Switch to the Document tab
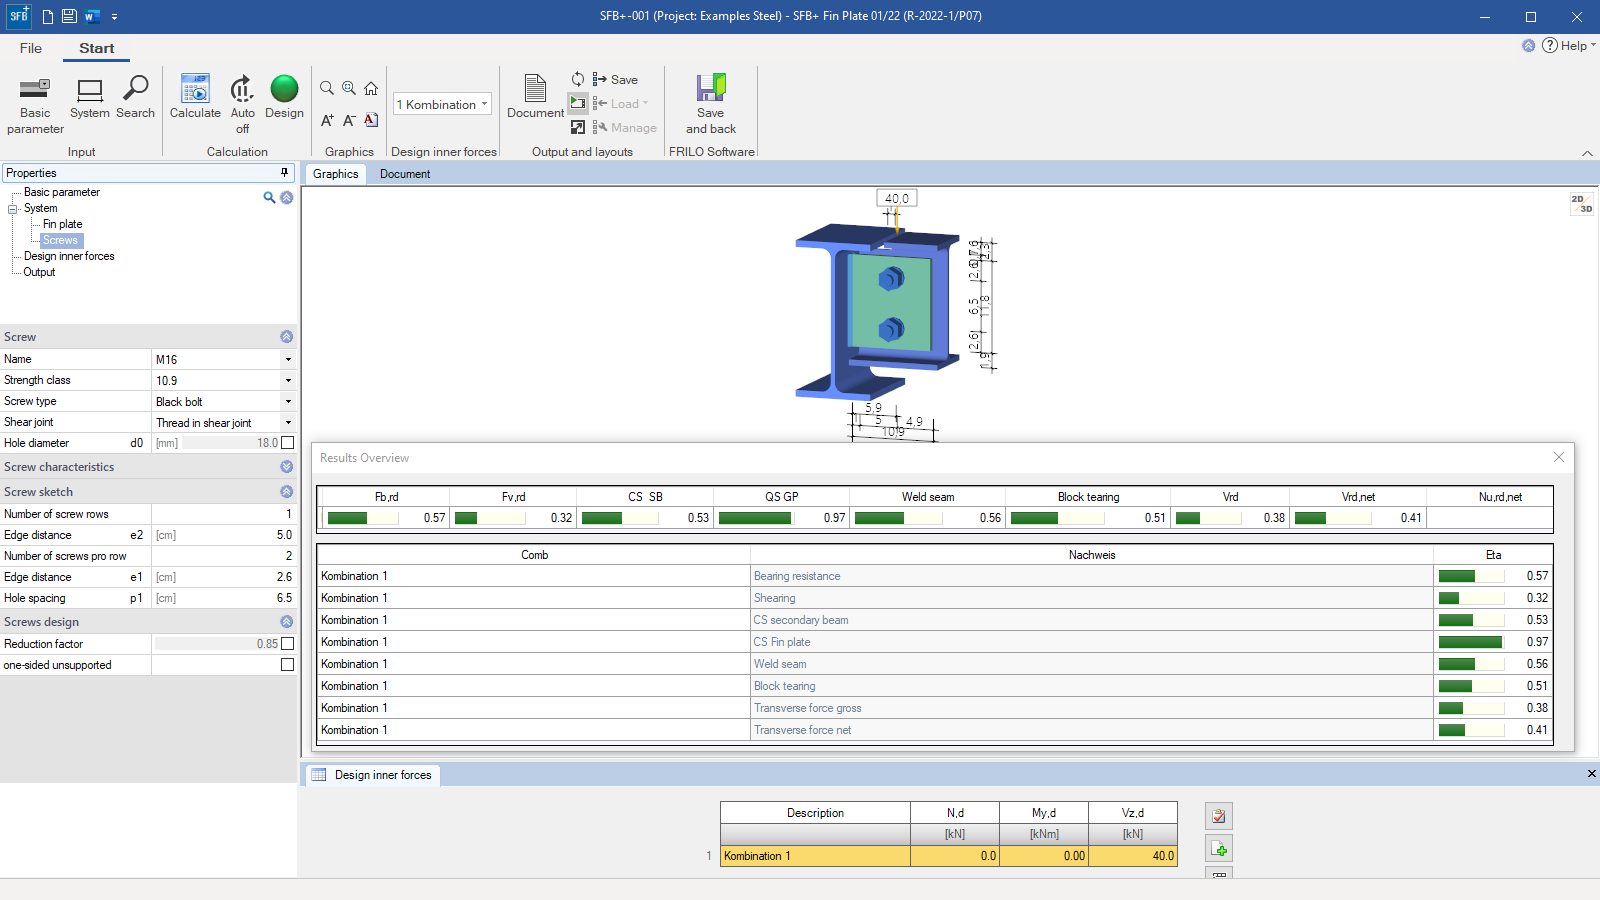Viewport: 1600px width, 900px height. (x=405, y=174)
